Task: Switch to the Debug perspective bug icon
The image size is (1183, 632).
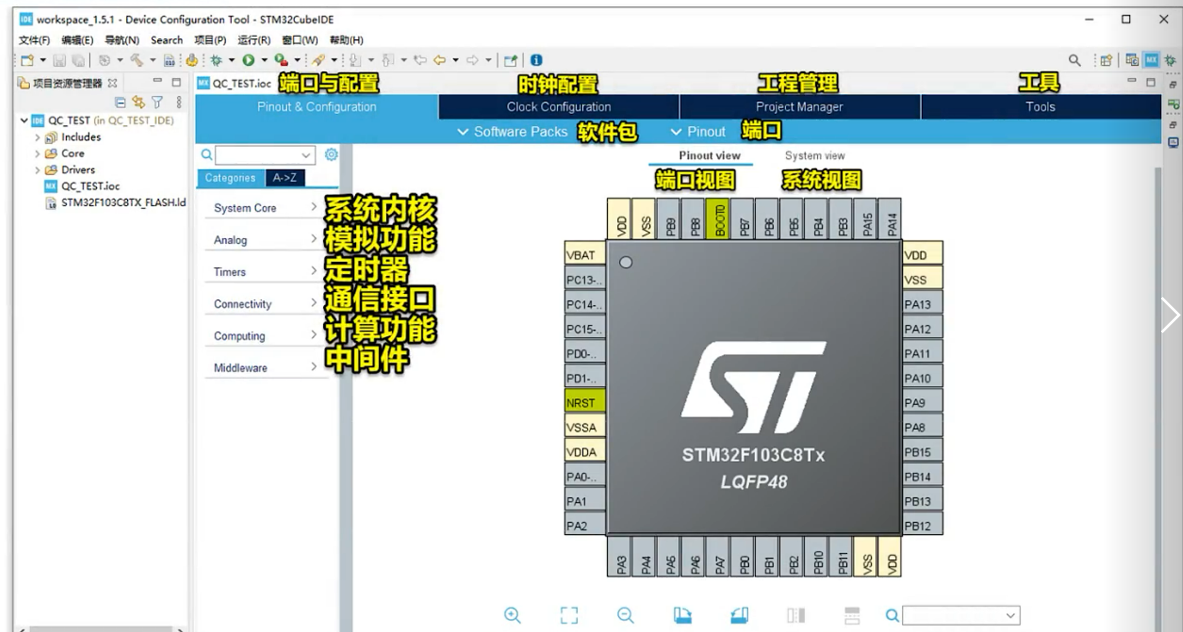Action: (x=1170, y=60)
